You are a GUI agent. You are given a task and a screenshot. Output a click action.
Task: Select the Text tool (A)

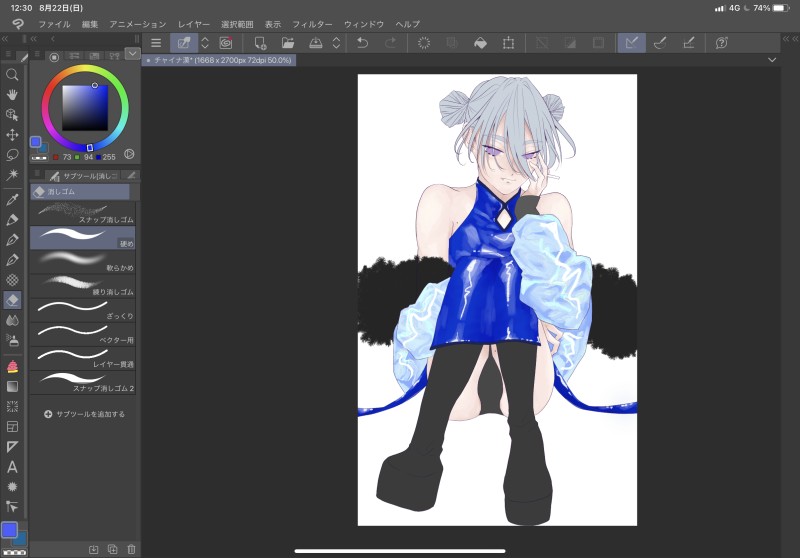[12, 467]
